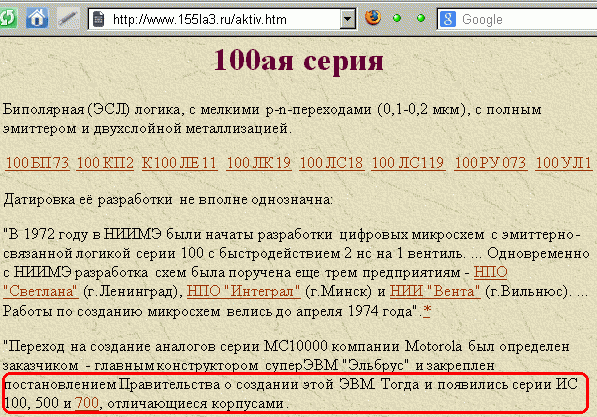Open the 100РУ073 chip link

(x=491, y=163)
